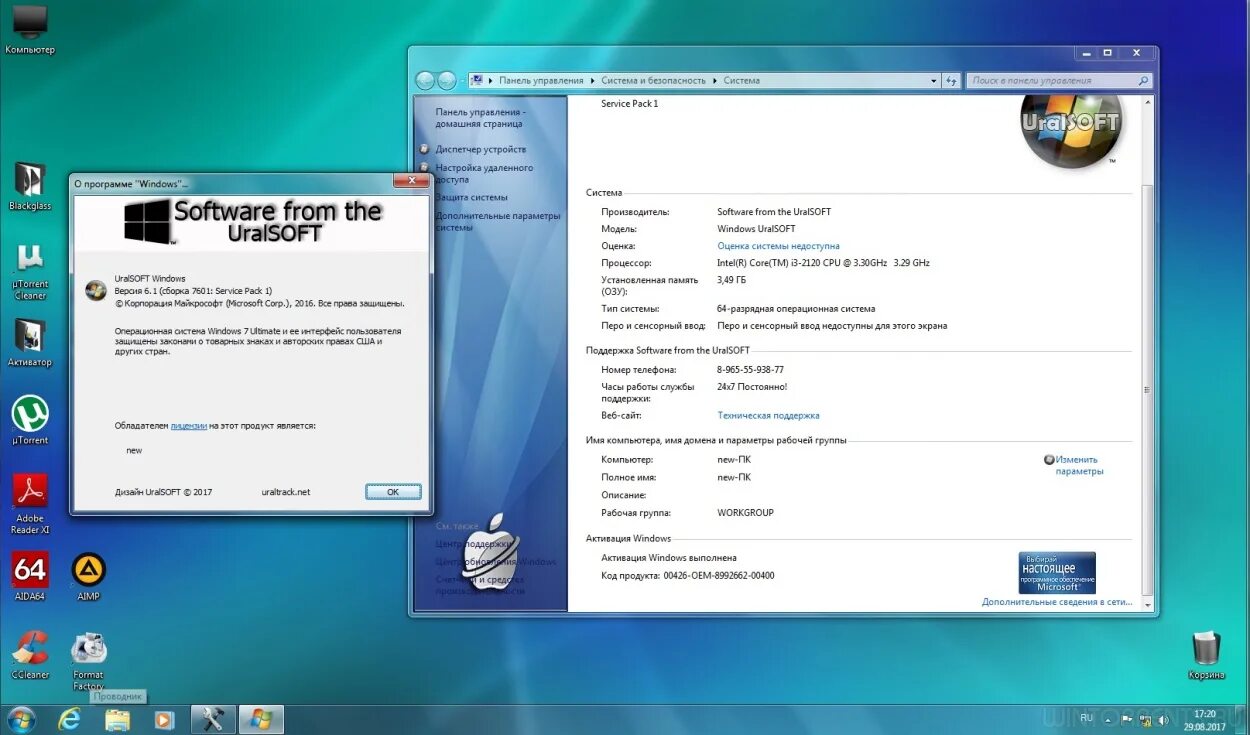Open the AIMP player shortcut
The image size is (1250, 735).
88,576
